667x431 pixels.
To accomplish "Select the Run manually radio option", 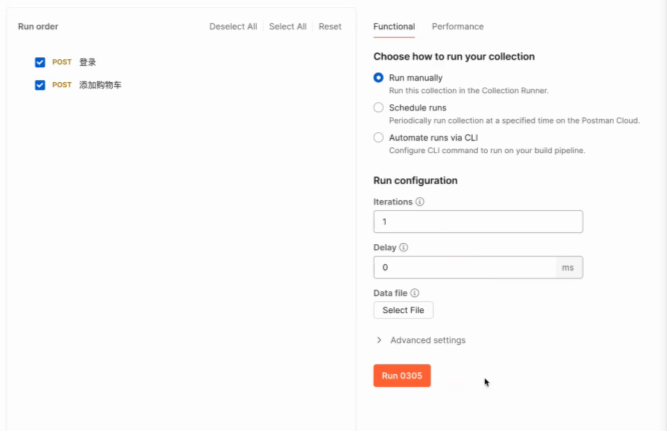I will pyautogui.click(x=378, y=78).
